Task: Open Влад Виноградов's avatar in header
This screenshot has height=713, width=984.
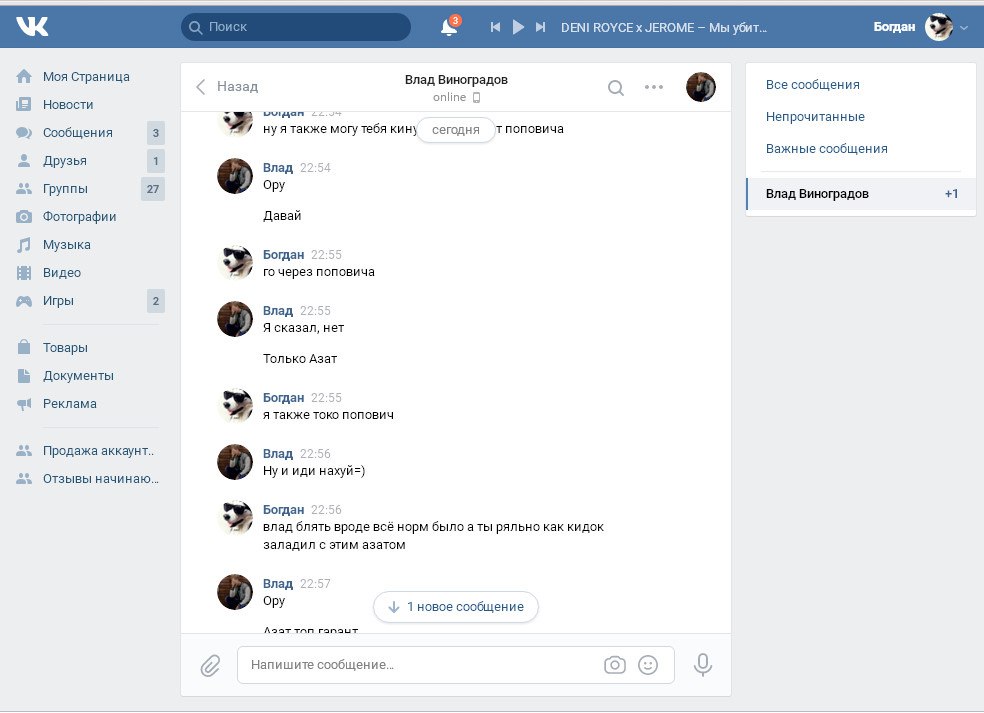Action: [x=701, y=87]
